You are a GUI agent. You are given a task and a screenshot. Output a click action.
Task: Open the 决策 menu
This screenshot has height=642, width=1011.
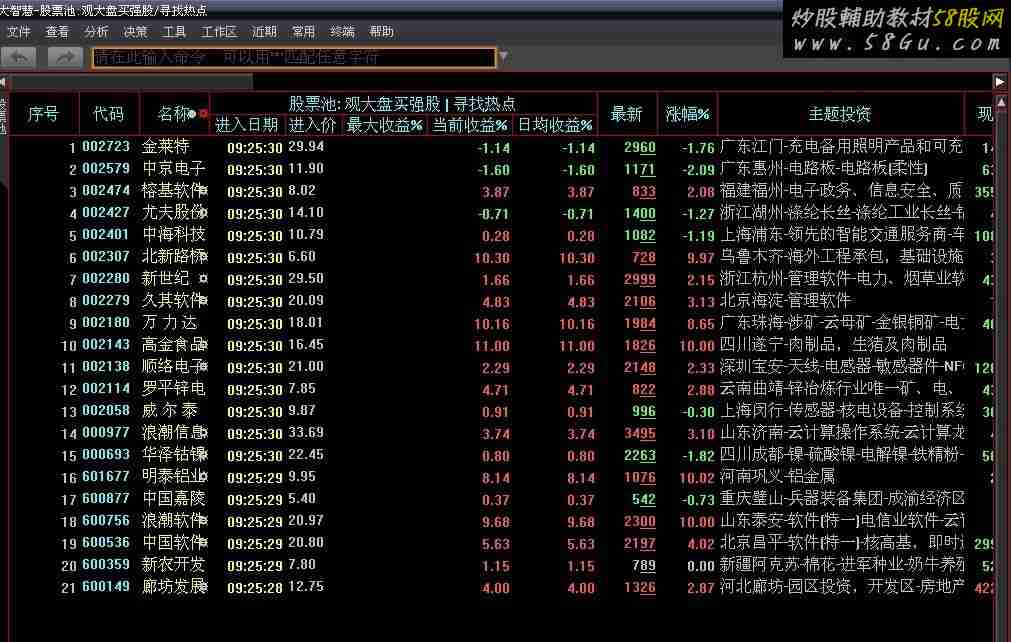coord(135,32)
